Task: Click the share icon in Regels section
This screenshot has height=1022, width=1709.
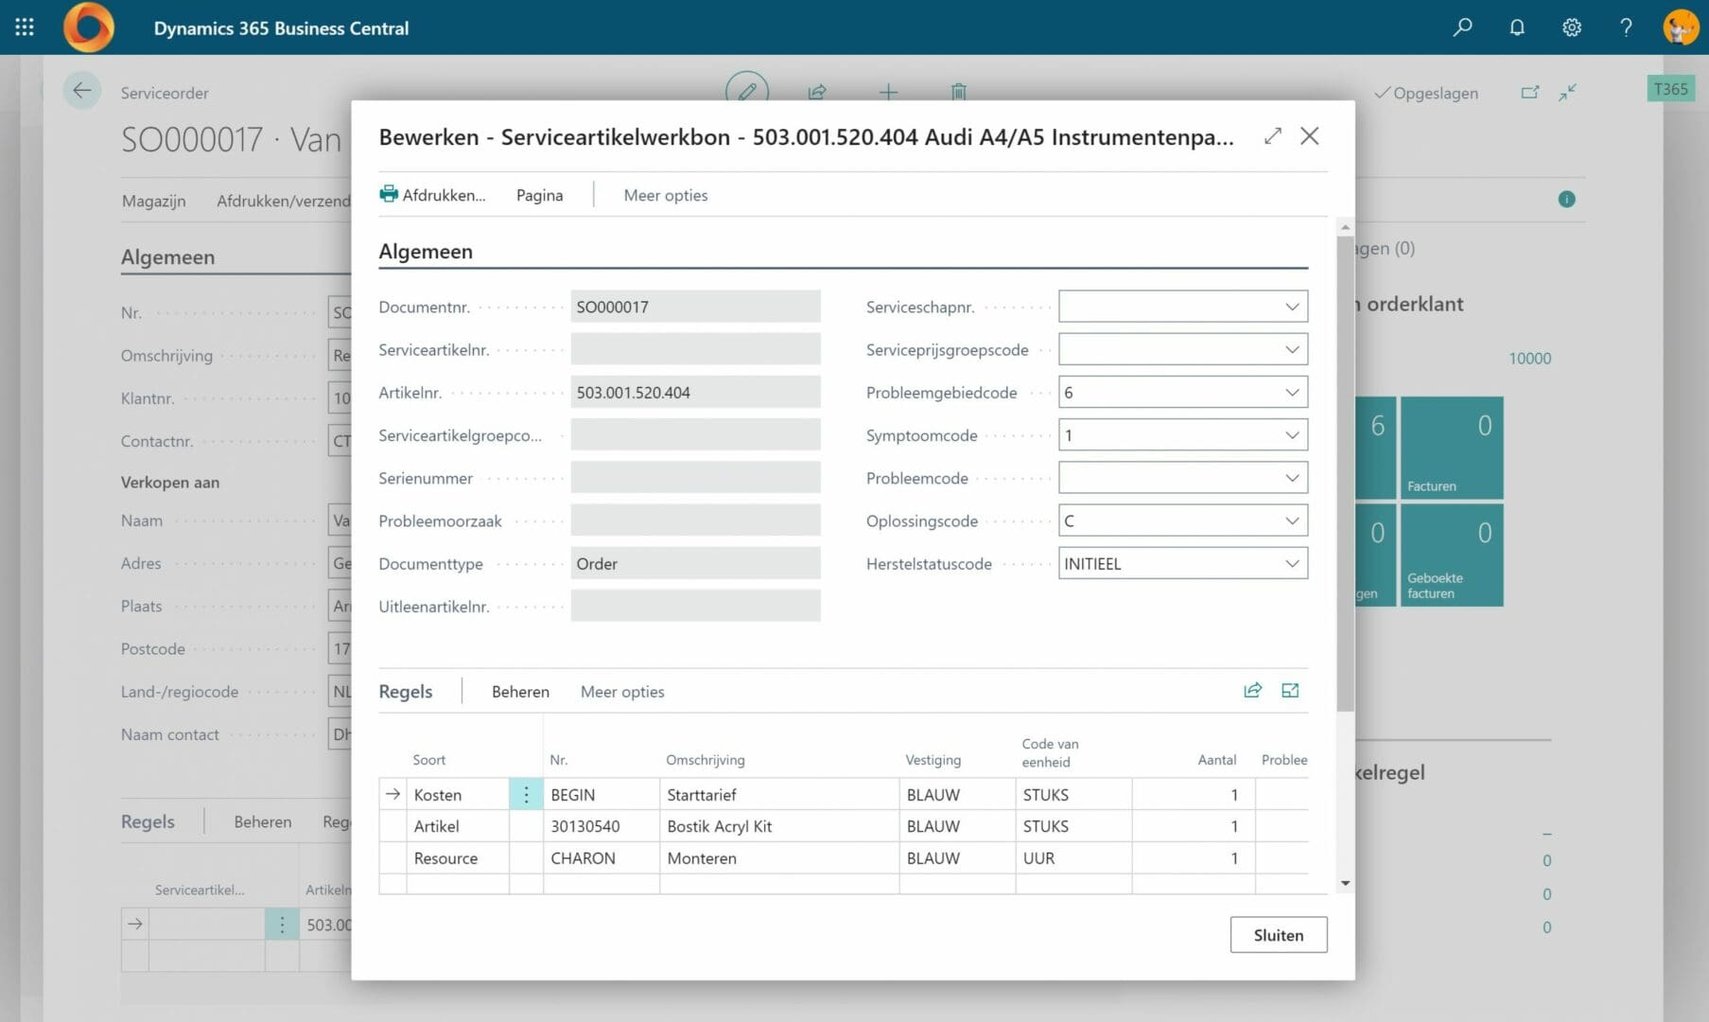Action: [x=1252, y=690]
